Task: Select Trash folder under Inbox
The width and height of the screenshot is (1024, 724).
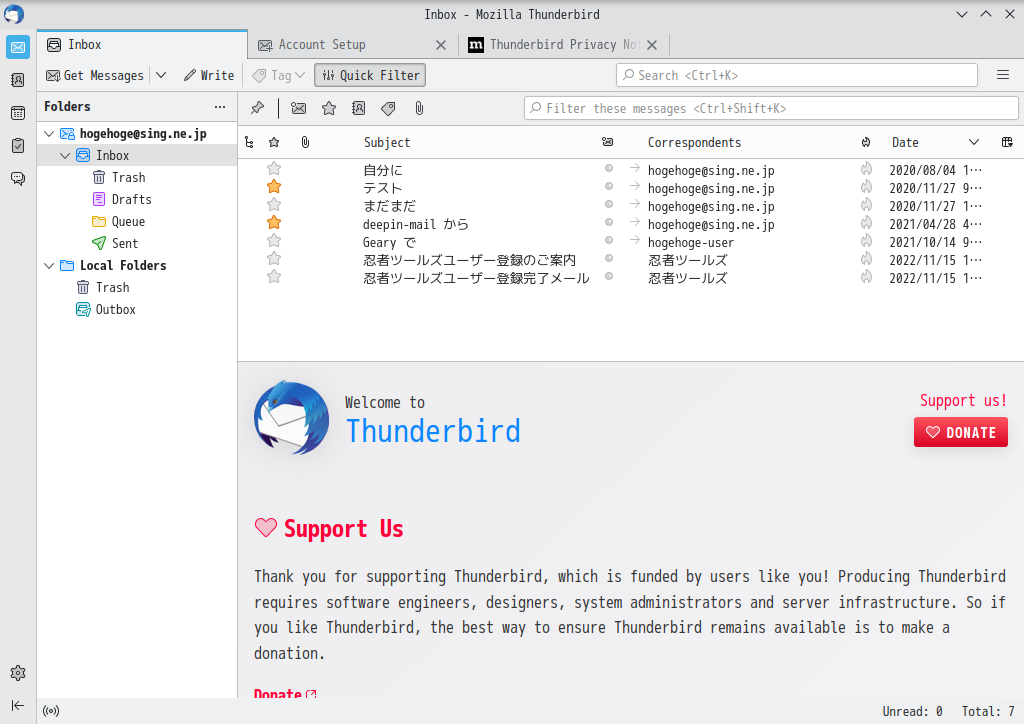Action: pos(136,178)
